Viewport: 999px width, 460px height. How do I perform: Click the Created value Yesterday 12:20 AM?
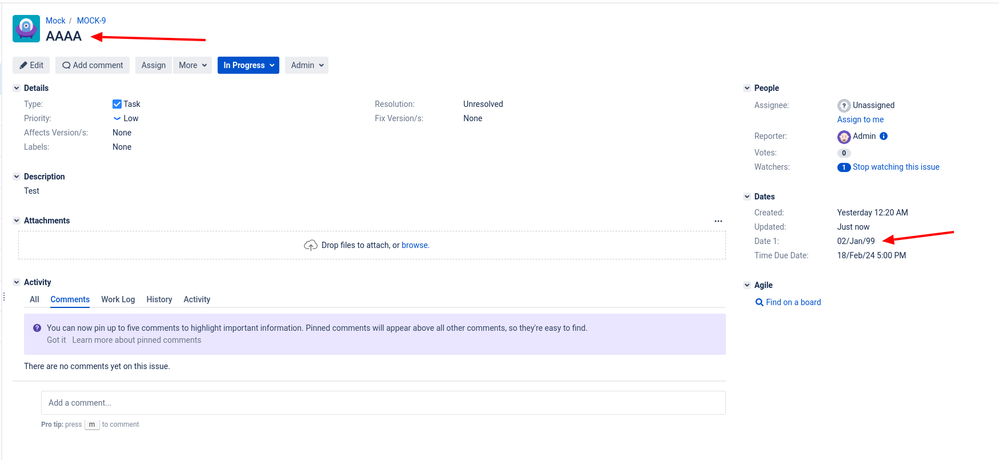[875, 213]
